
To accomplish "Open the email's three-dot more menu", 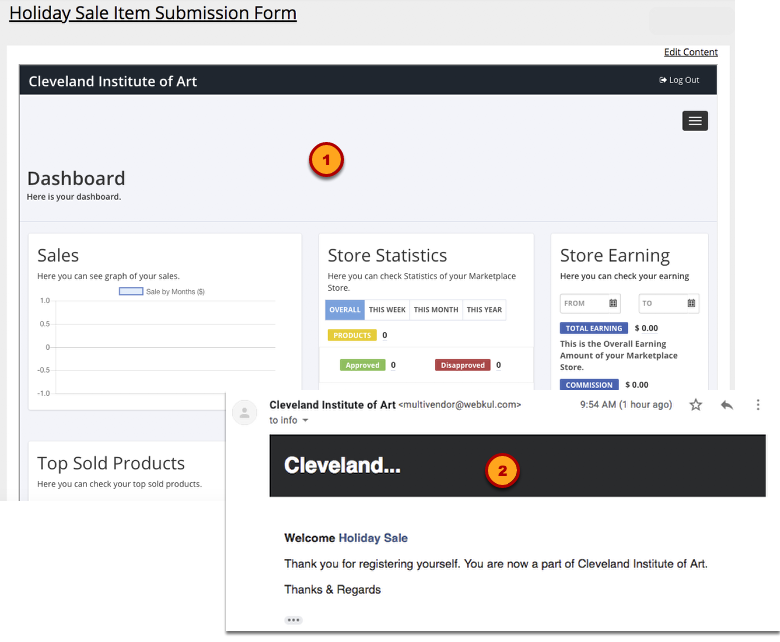I will point(758,405).
